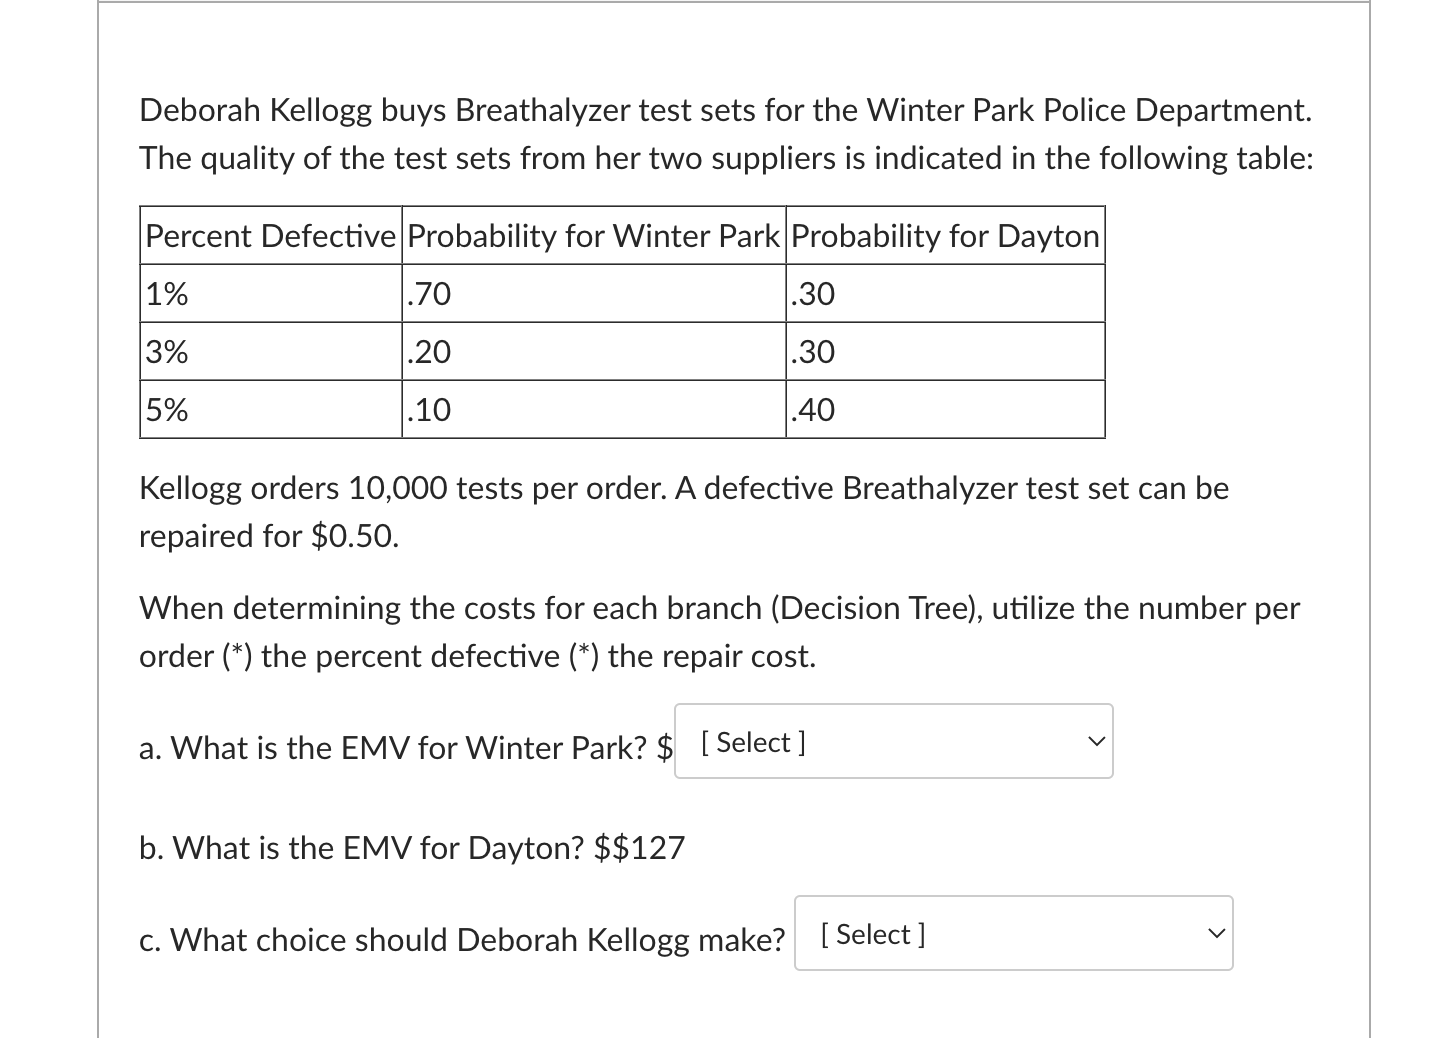1454x1038 pixels.
Task: Click the 5% table cell
Action: tap(166, 409)
